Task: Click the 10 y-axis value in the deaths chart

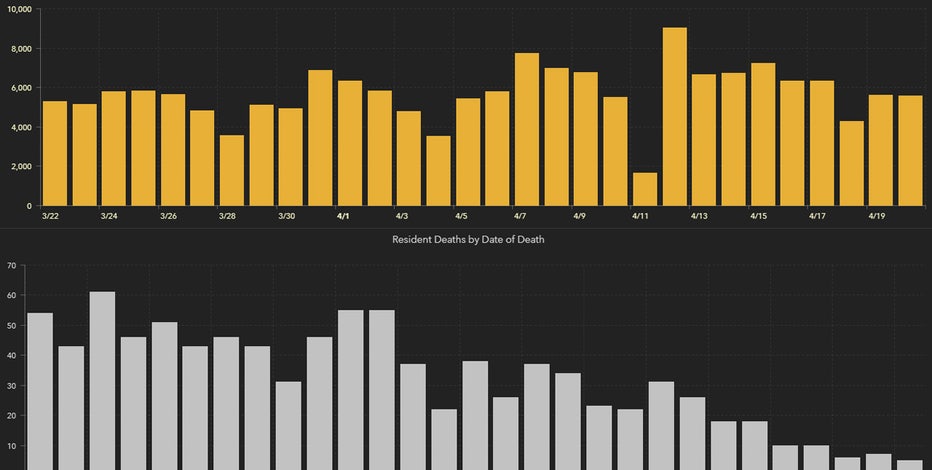Action: click(x=11, y=446)
